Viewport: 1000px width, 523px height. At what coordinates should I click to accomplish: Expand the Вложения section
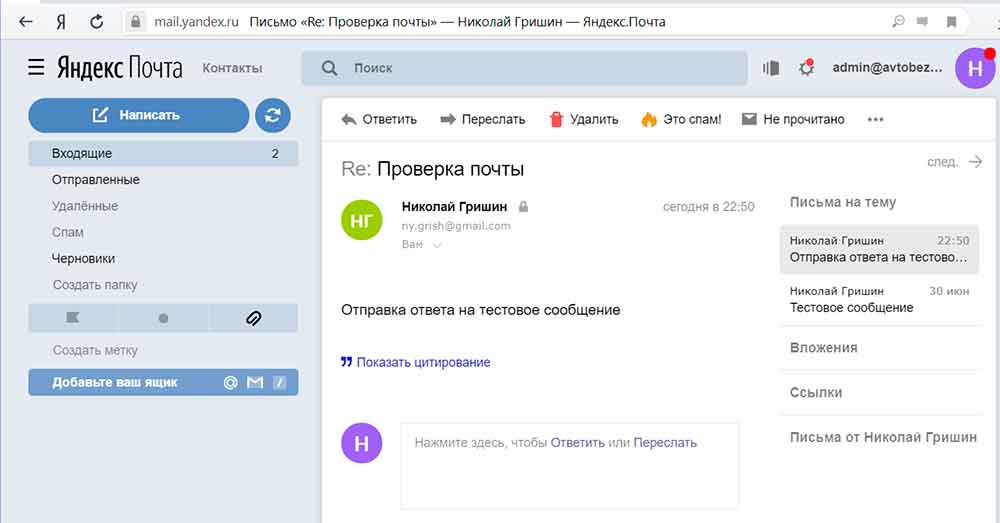click(823, 348)
